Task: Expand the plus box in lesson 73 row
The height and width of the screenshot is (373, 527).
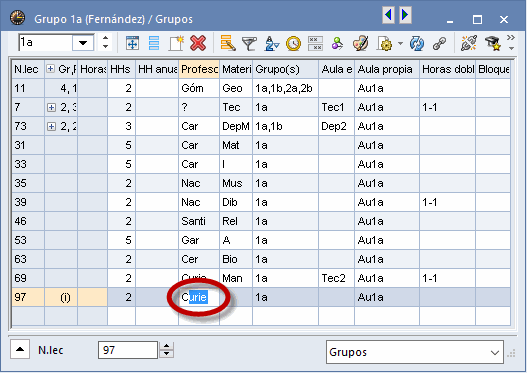Action: [51, 126]
